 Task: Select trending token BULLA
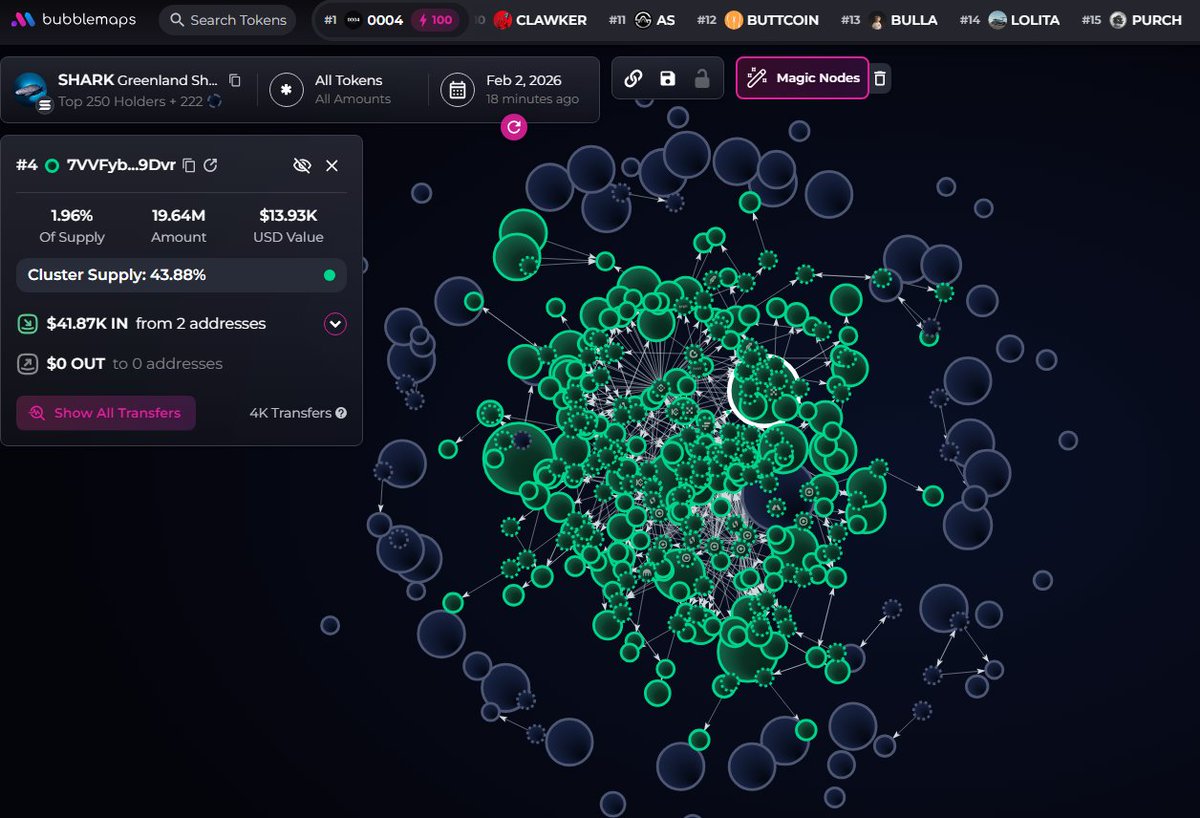[889, 20]
